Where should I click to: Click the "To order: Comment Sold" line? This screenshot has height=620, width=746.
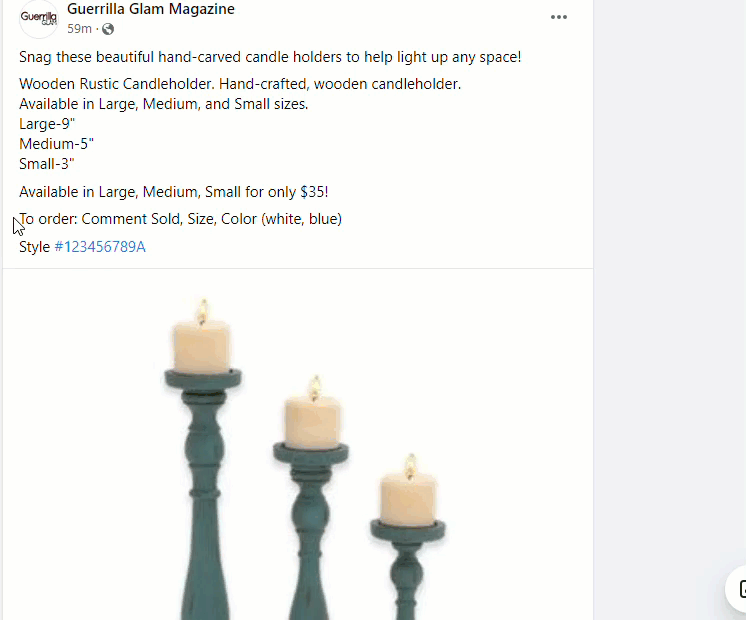point(180,219)
